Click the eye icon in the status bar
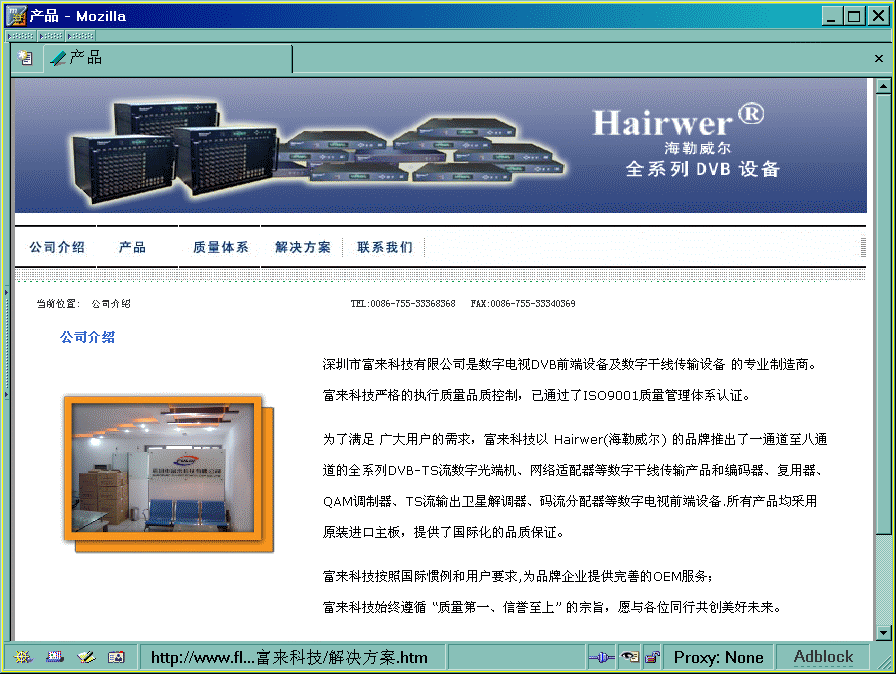Viewport: 896px width, 674px height. [630, 657]
